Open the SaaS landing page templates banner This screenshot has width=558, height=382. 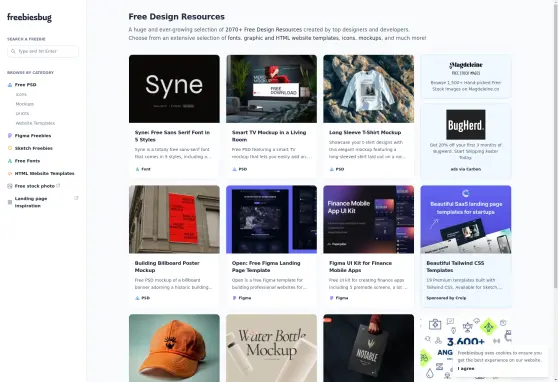pyautogui.click(x=466, y=219)
